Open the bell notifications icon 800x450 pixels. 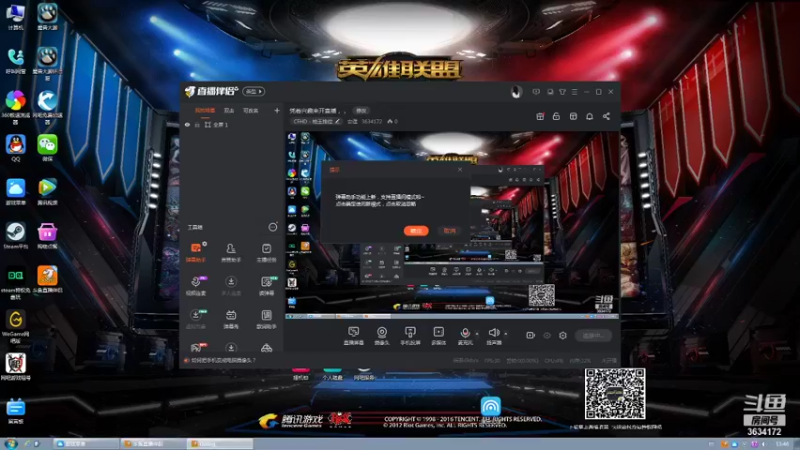tap(589, 116)
